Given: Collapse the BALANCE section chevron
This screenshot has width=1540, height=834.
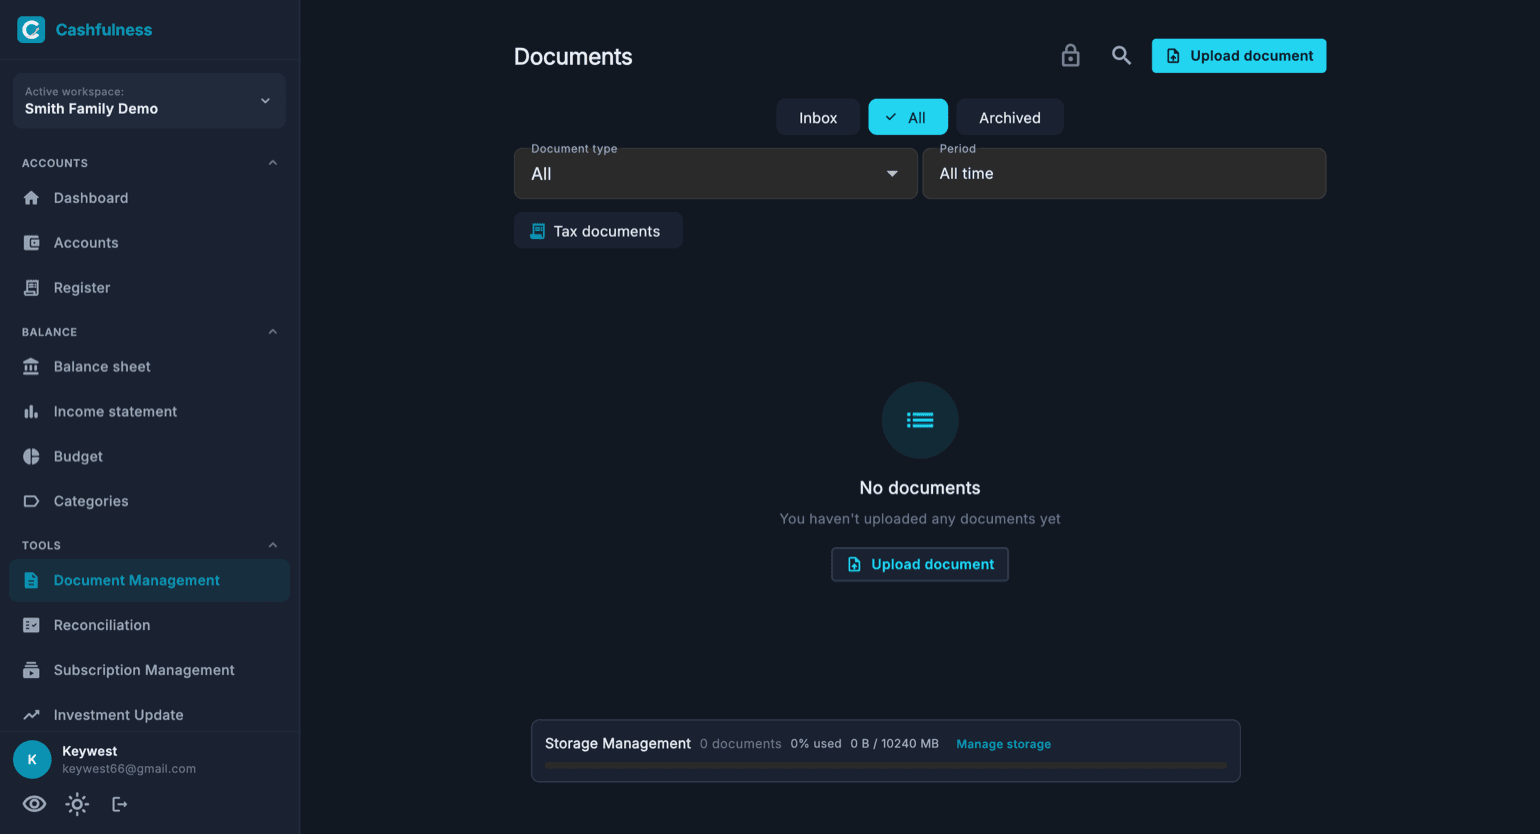Looking at the screenshot, I should click(x=273, y=332).
